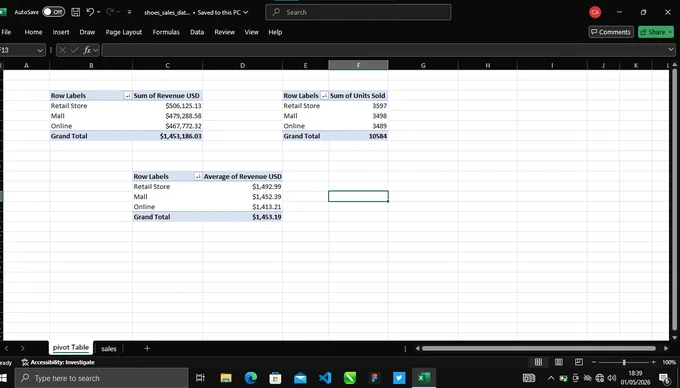The width and height of the screenshot is (680, 388).
Task: Open the Customize Quick Access Toolbar dropdown
Action: (129, 12)
